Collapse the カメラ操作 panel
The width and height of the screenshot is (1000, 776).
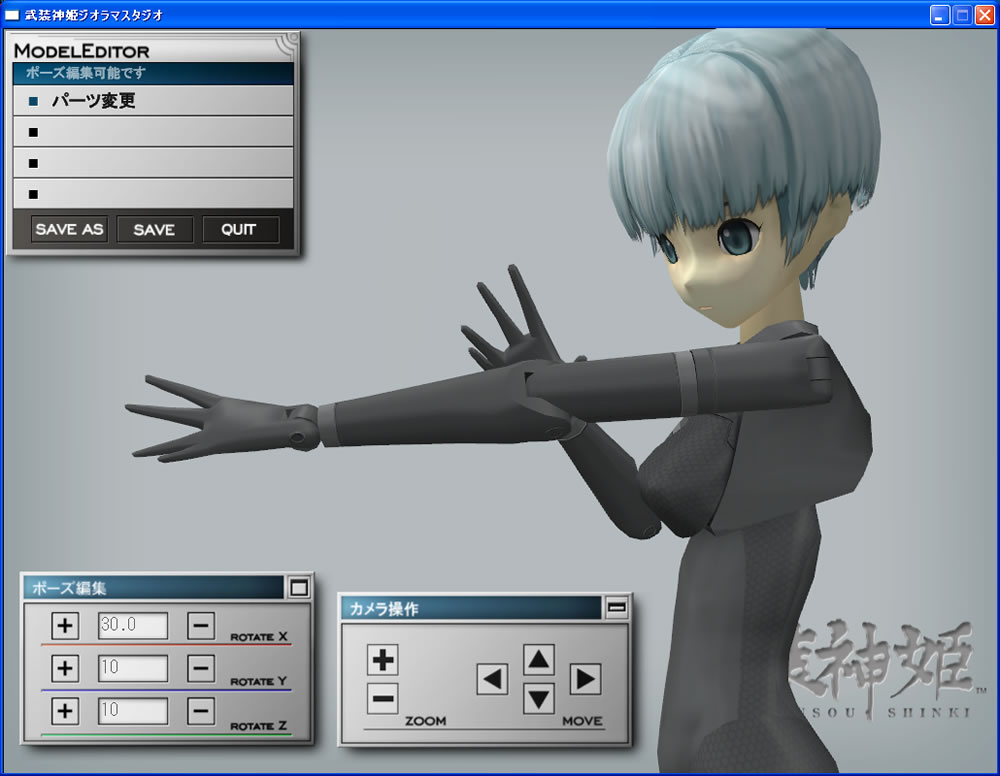tap(617, 607)
